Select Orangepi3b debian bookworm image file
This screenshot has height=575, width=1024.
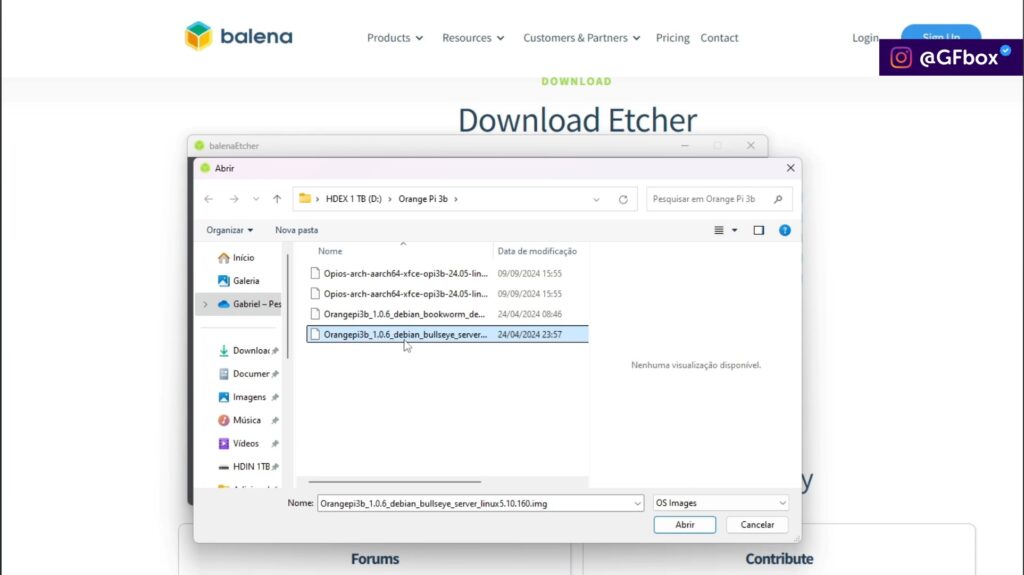tap(447, 314)
